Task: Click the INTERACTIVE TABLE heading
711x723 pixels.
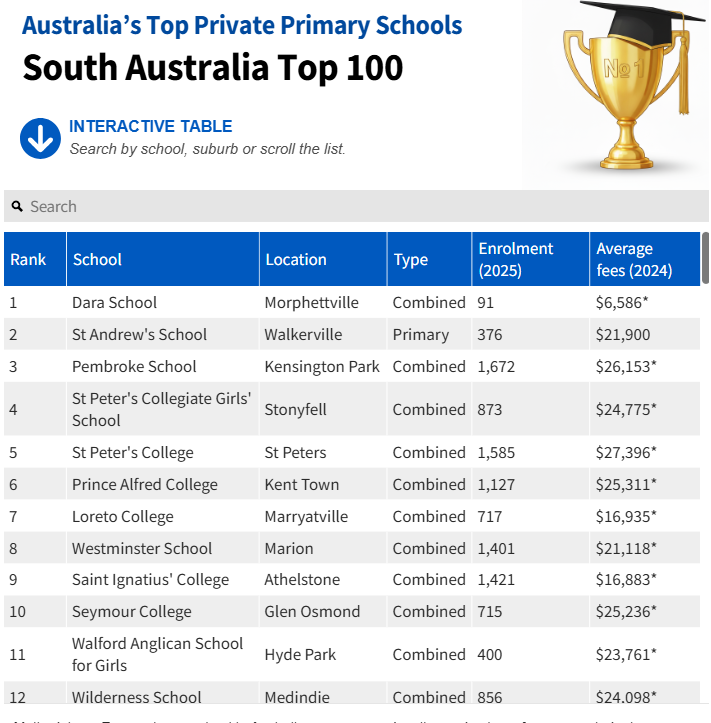Action: (x=150, y=126)
